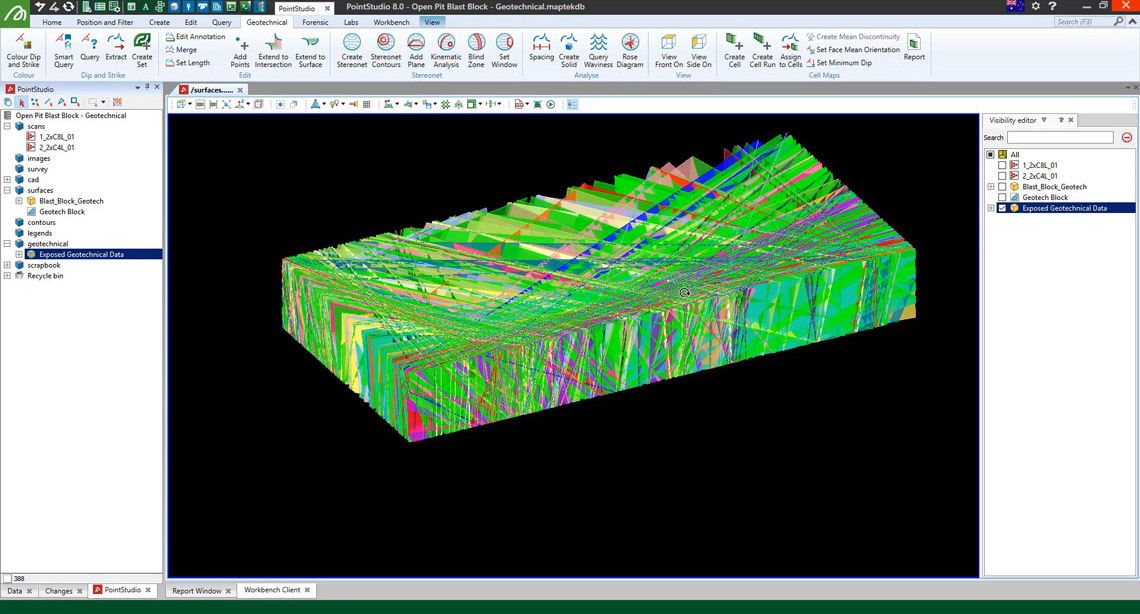Focus the Visibility editor Search field
The width and height of the screenshot is (1140, 614).
(1060, 137)
